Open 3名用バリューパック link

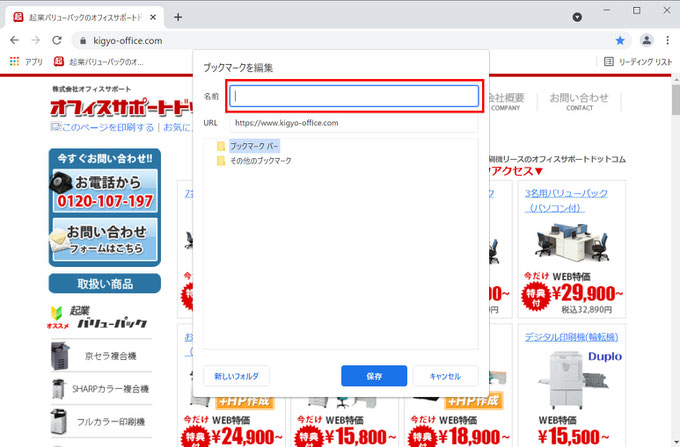tap(566, 200)
